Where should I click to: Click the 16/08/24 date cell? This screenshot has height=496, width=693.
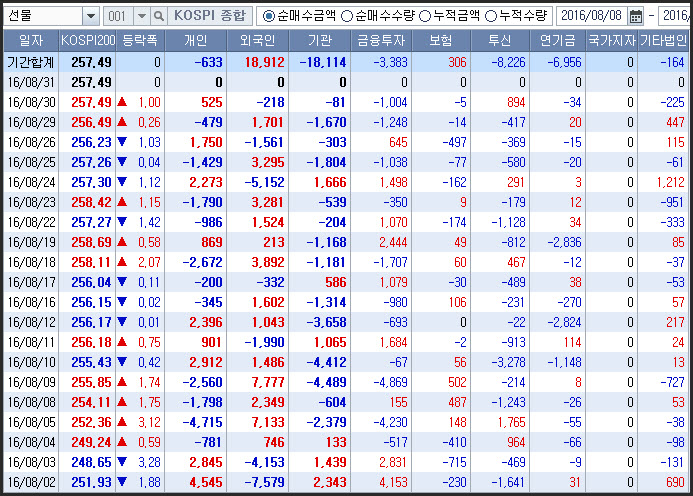[x=31, y=182]
